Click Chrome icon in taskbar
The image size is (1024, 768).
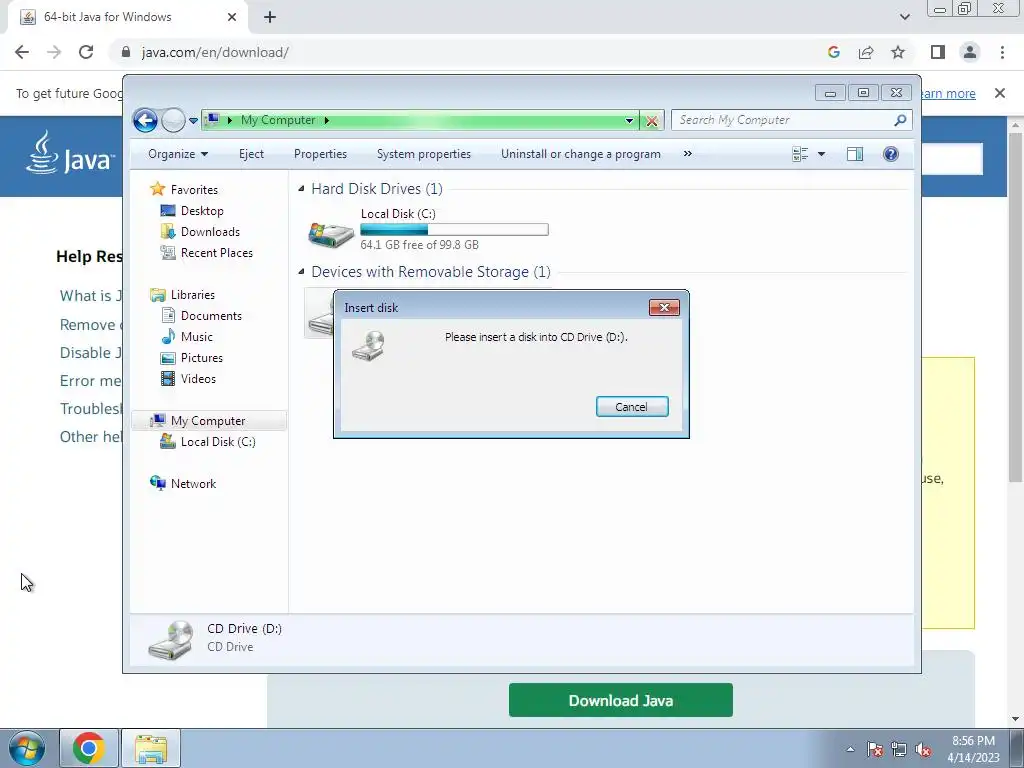click(89, 748)
